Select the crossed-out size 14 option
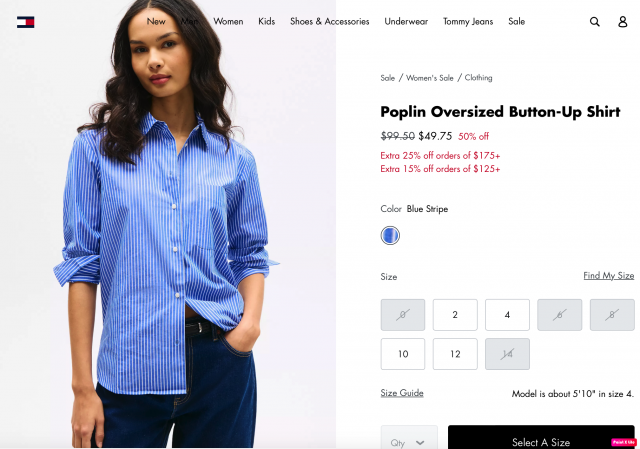This screenshot has height=449, width=640. [x=507, y=354]
